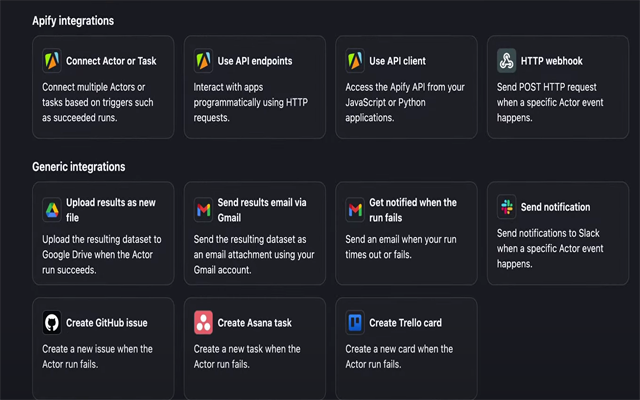Open the Use API client title
The image size is (640, 400).
click(398, 61)
